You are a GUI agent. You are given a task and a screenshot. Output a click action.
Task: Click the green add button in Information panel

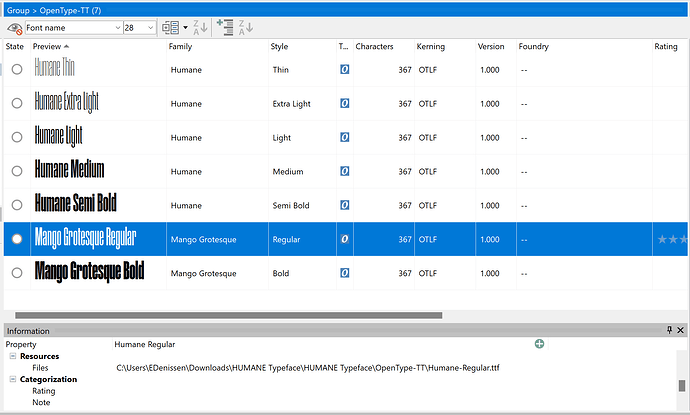540,344
